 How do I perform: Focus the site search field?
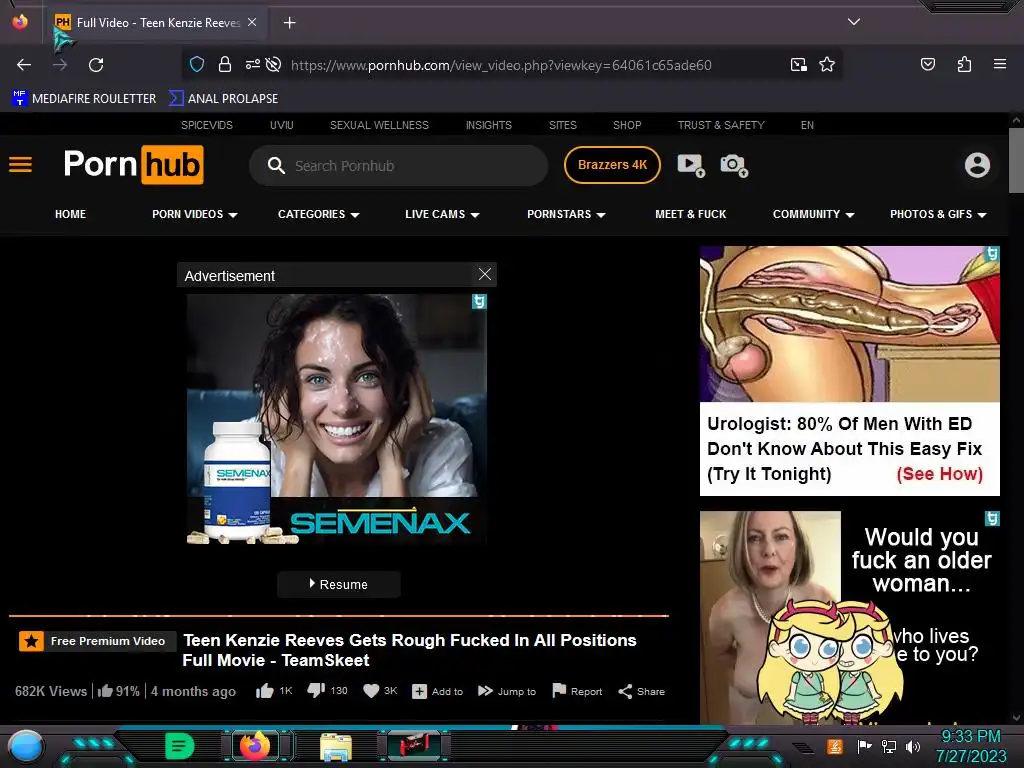(x=398, y=166)
